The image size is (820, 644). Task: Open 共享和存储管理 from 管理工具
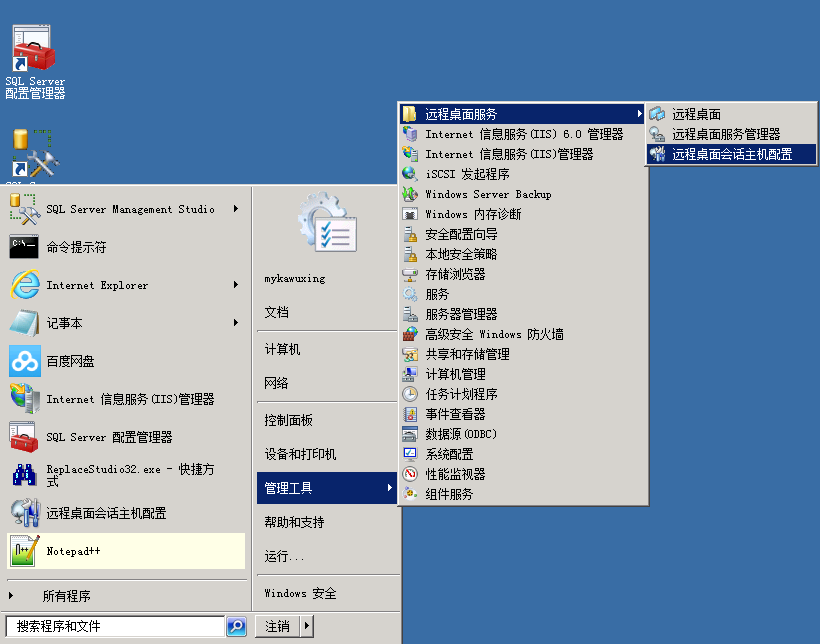point(523,354)
